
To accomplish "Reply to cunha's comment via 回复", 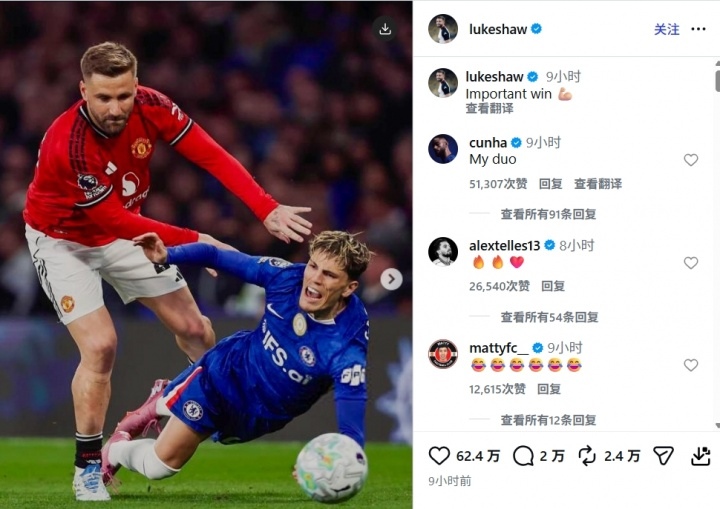I will [551, 184].
